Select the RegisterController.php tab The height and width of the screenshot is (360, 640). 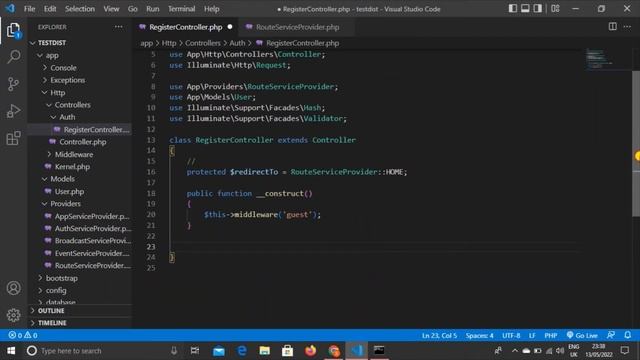185,27
